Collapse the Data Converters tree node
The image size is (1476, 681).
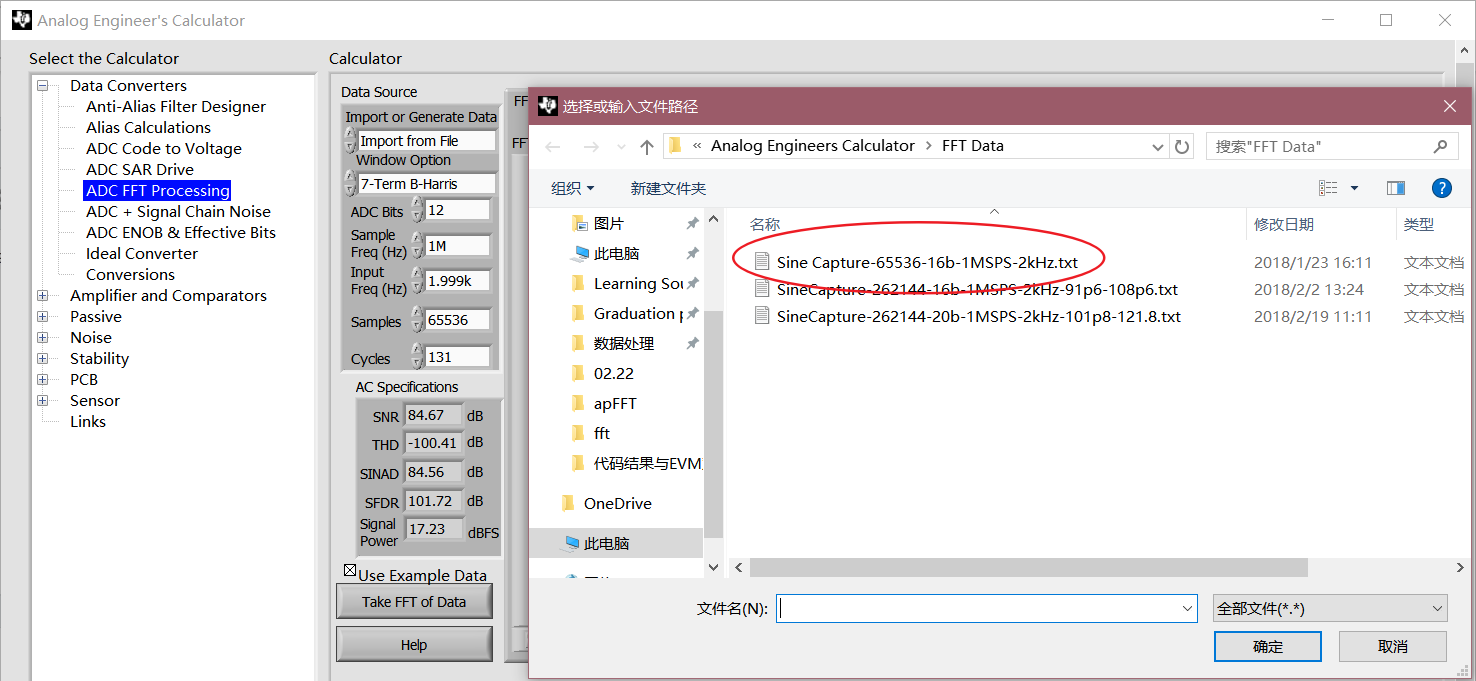43,86
